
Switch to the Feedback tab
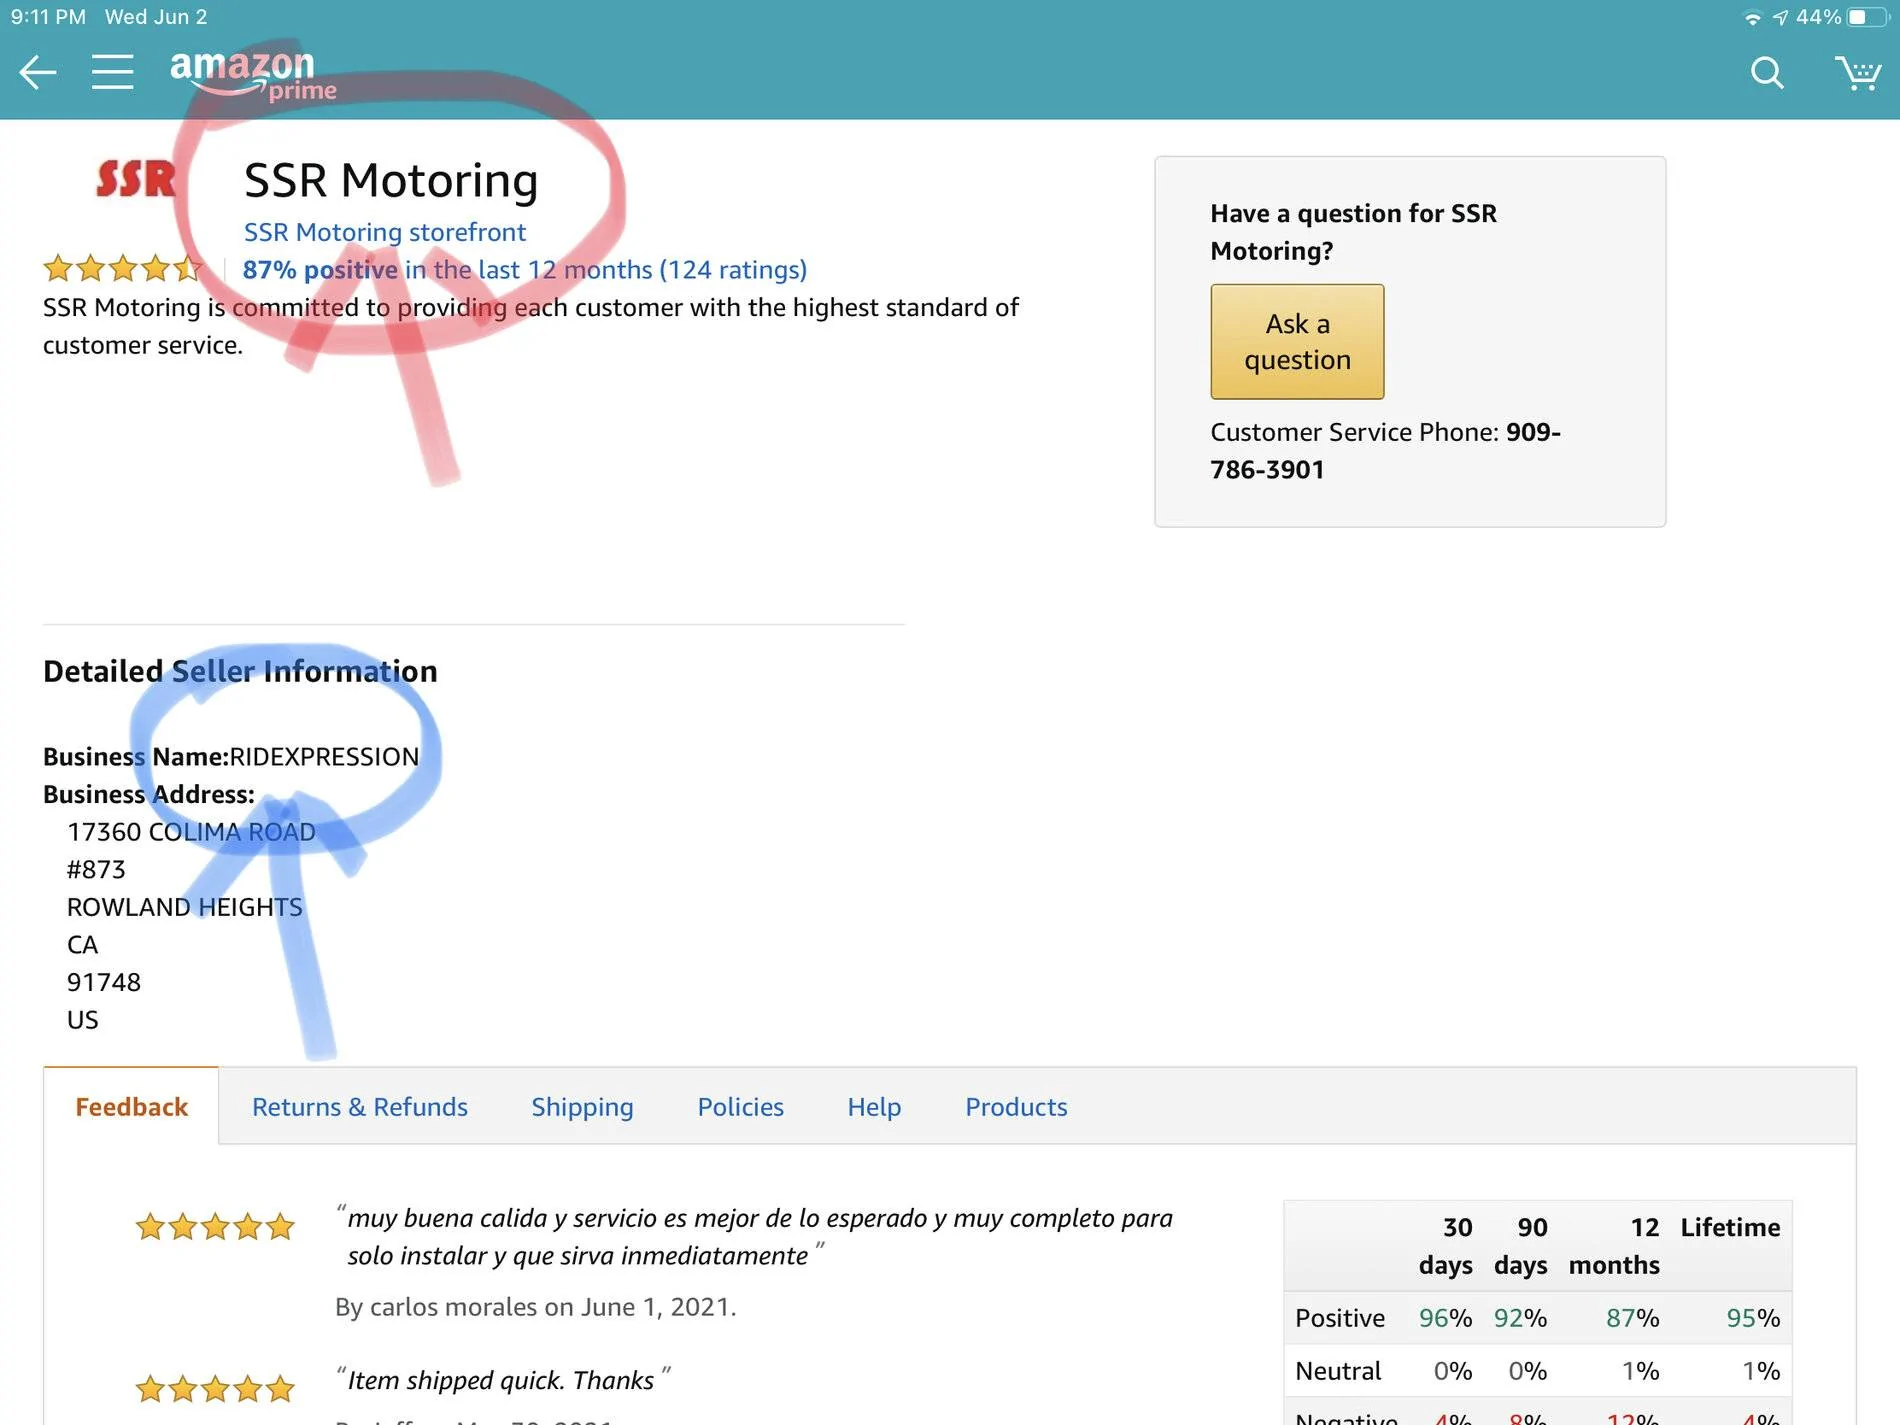131,1107
